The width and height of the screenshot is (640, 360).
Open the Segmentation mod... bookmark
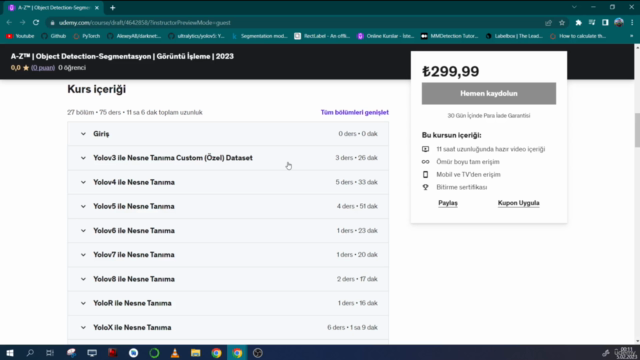pyautogui.click(x=260, y=36)
